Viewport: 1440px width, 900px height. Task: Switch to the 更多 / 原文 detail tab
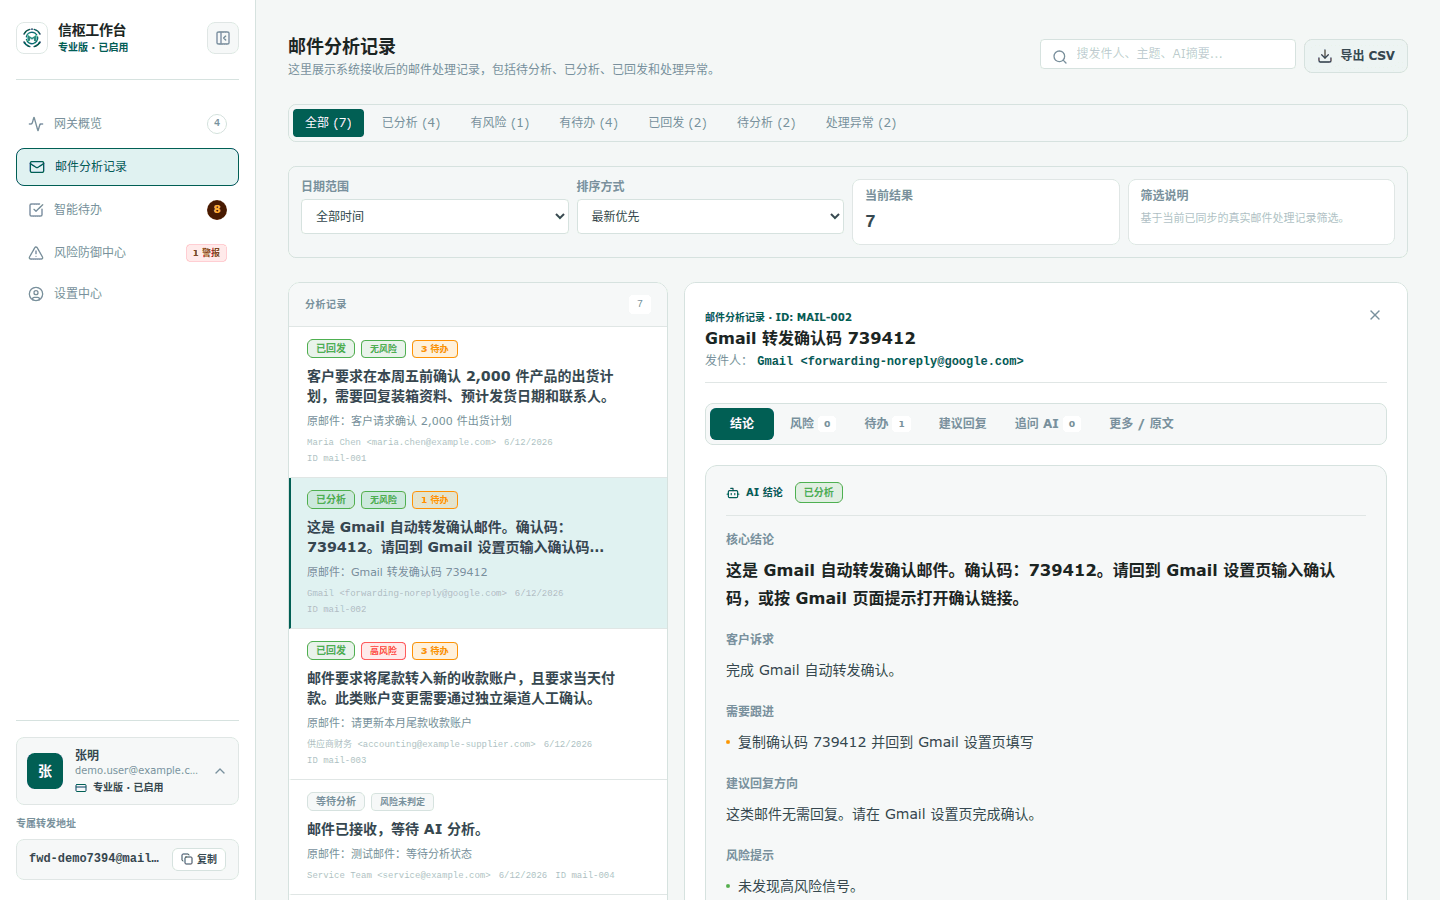pyautogui.click(x=1141, y=424)
